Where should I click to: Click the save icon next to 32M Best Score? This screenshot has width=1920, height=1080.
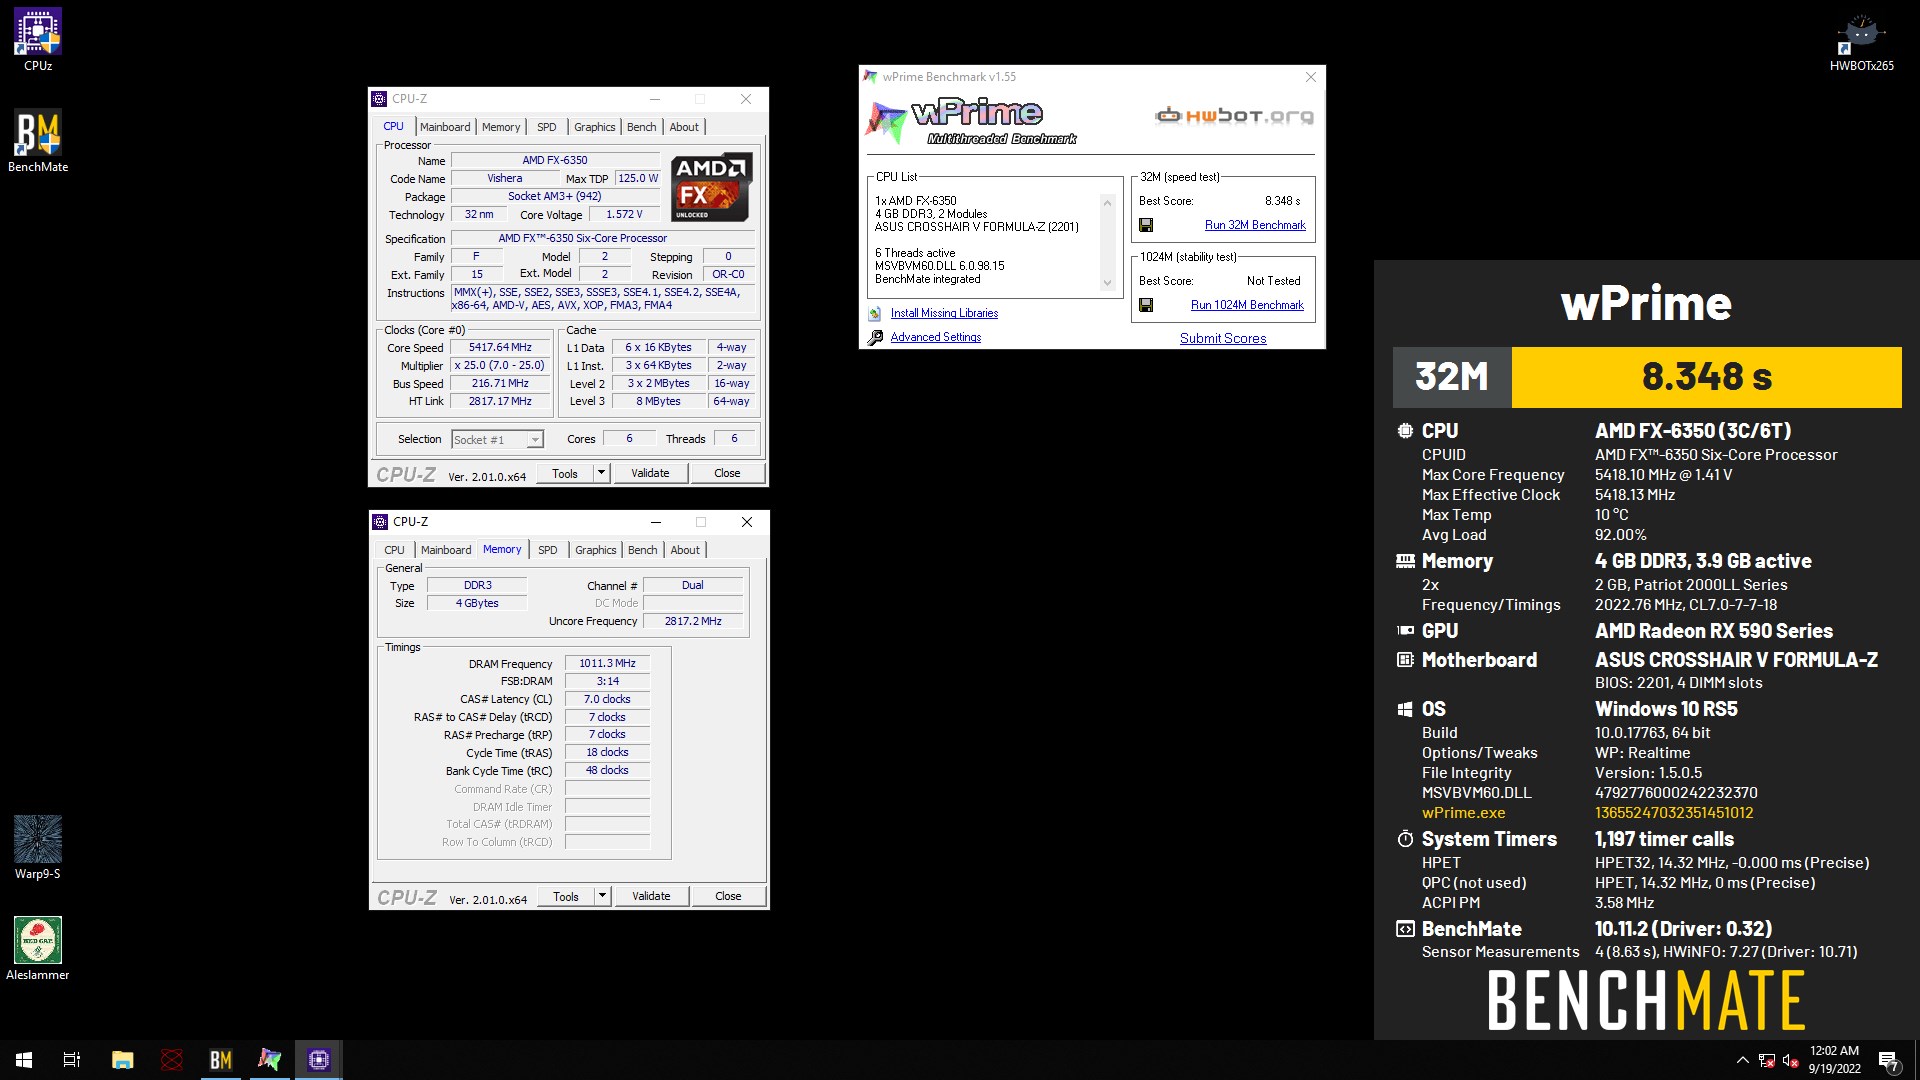[1146, 225]
